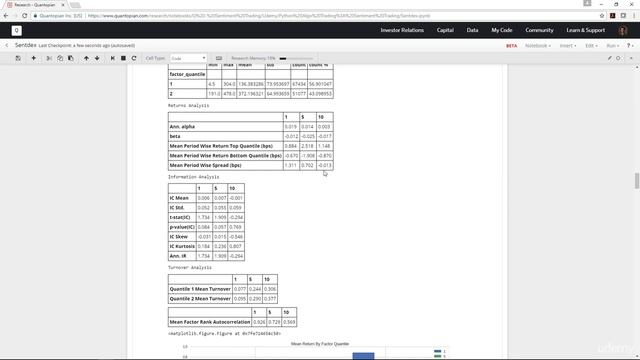The image size is (640, 360).
Task: Click the Quantopian logo in the navbar
Action: (x=16, y=31)
